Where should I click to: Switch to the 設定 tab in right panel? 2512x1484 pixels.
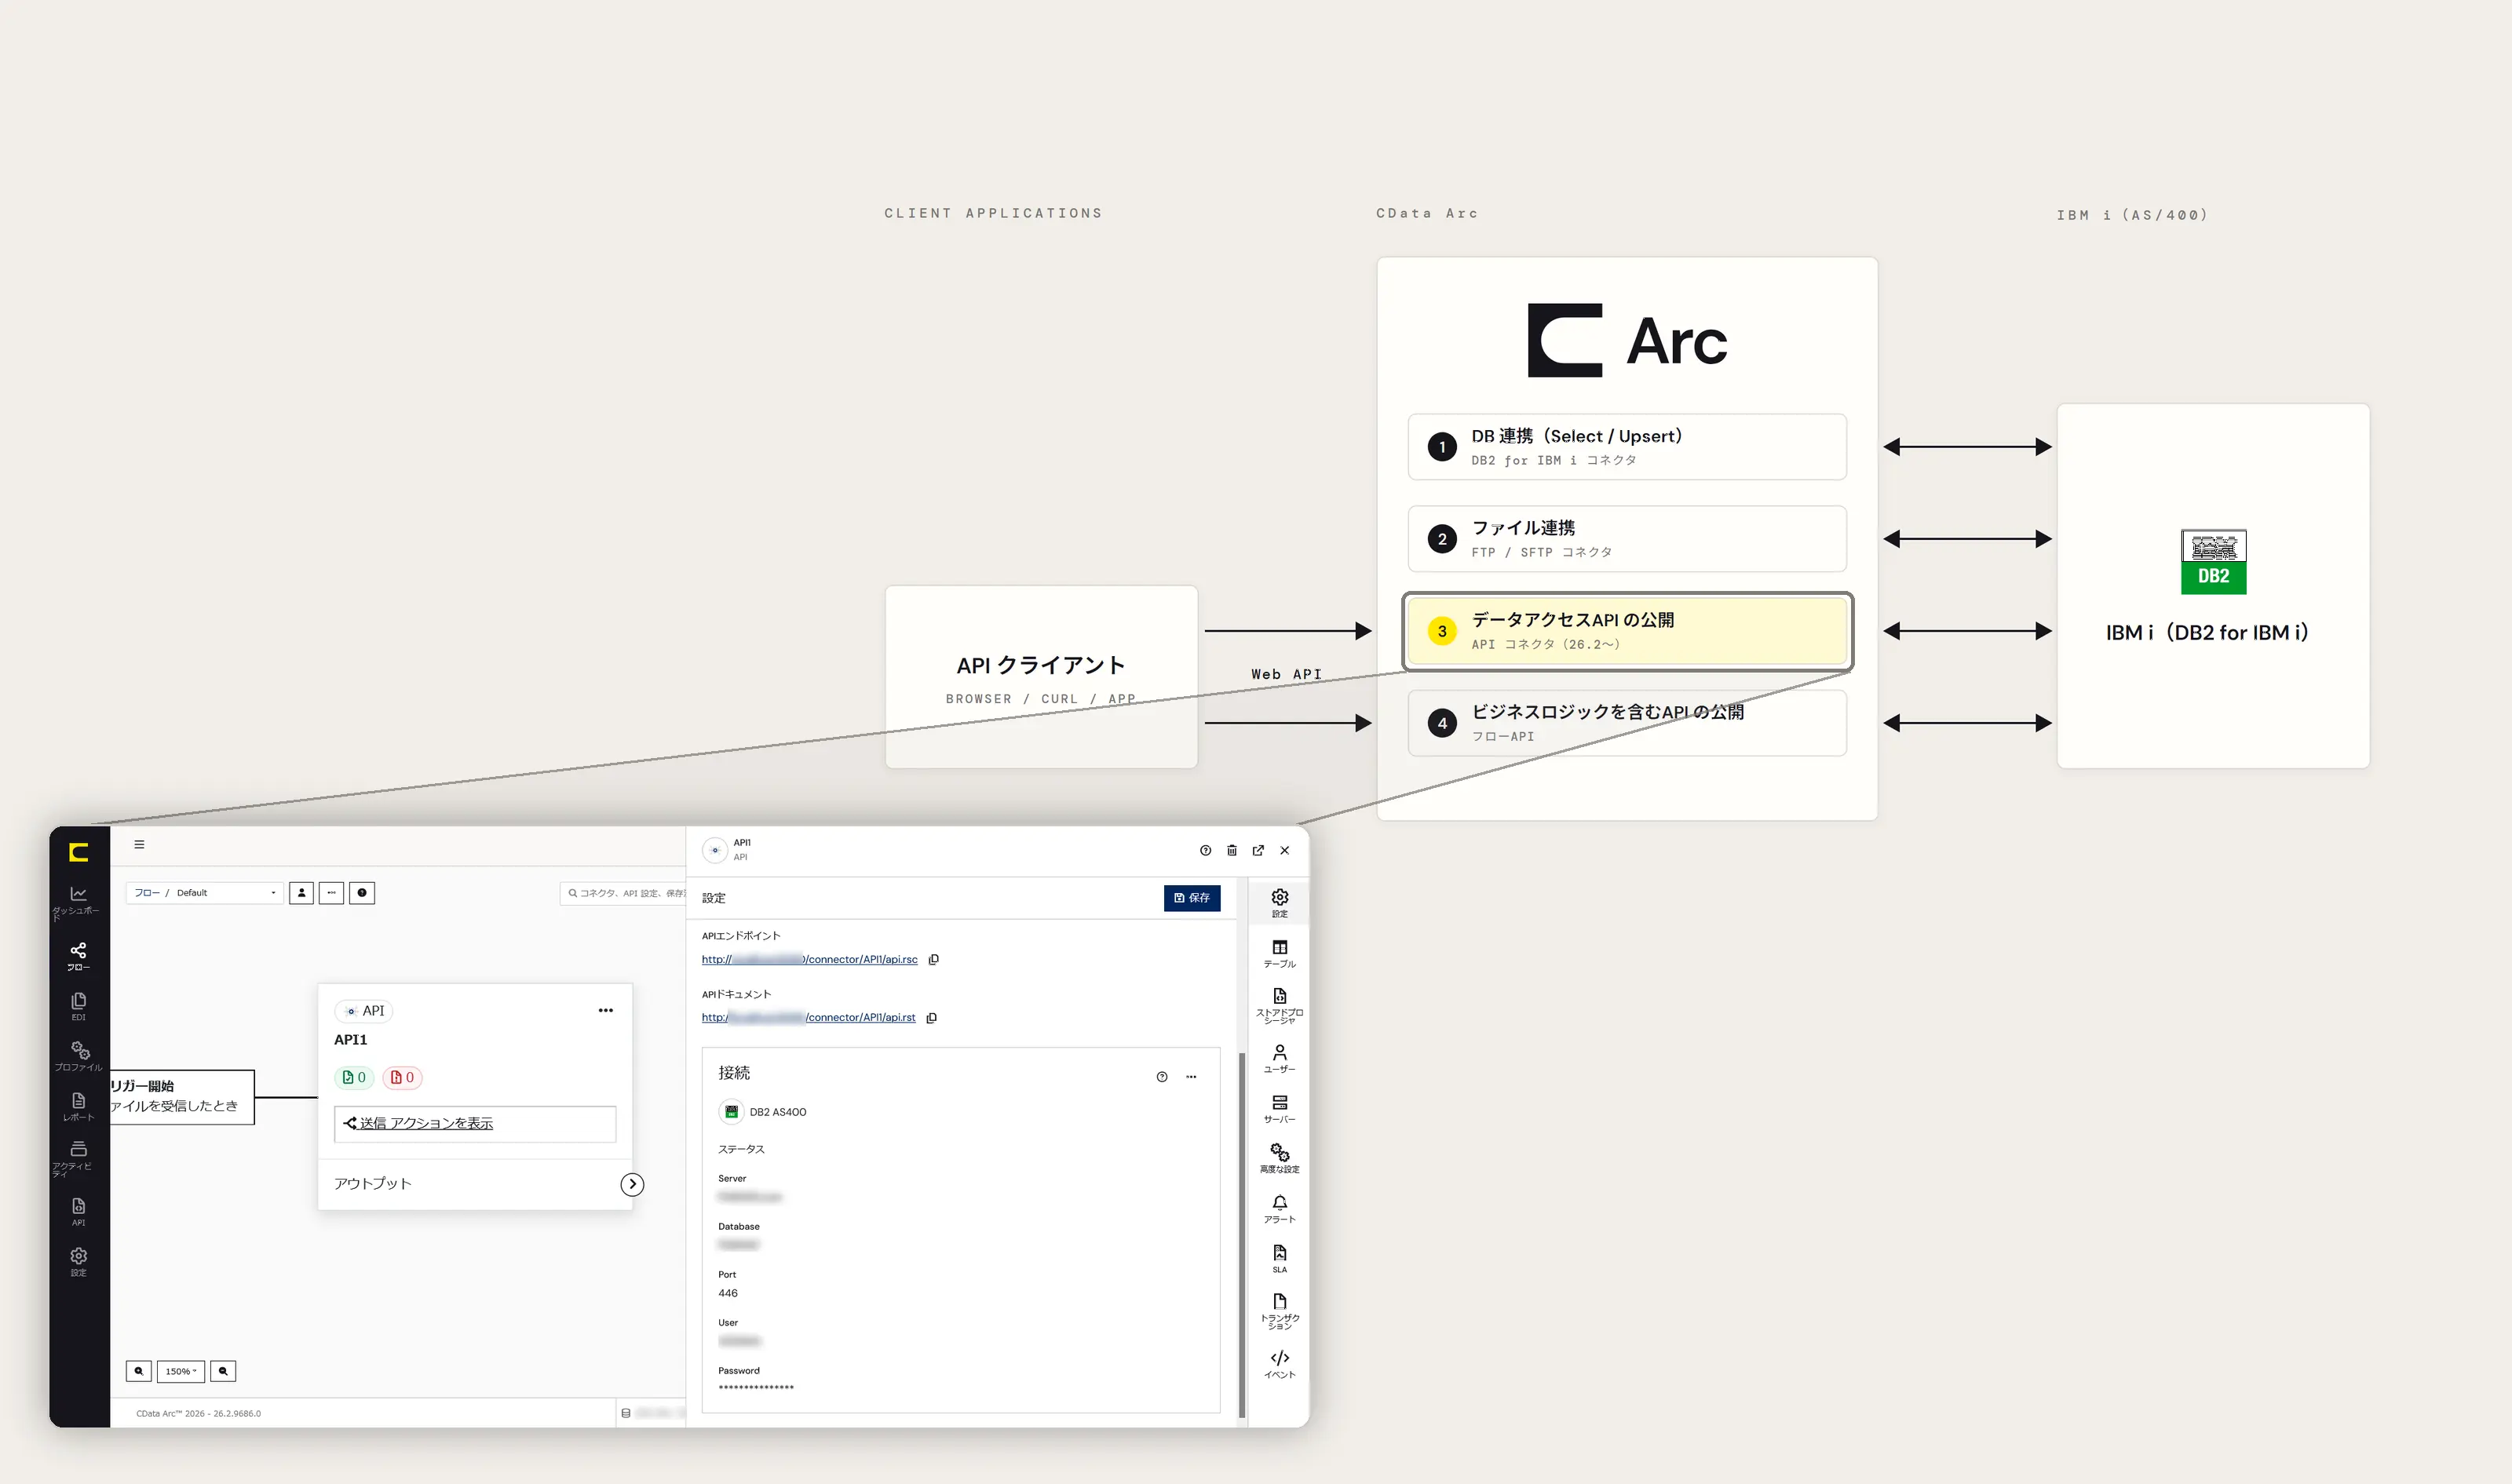[1280, 902]
